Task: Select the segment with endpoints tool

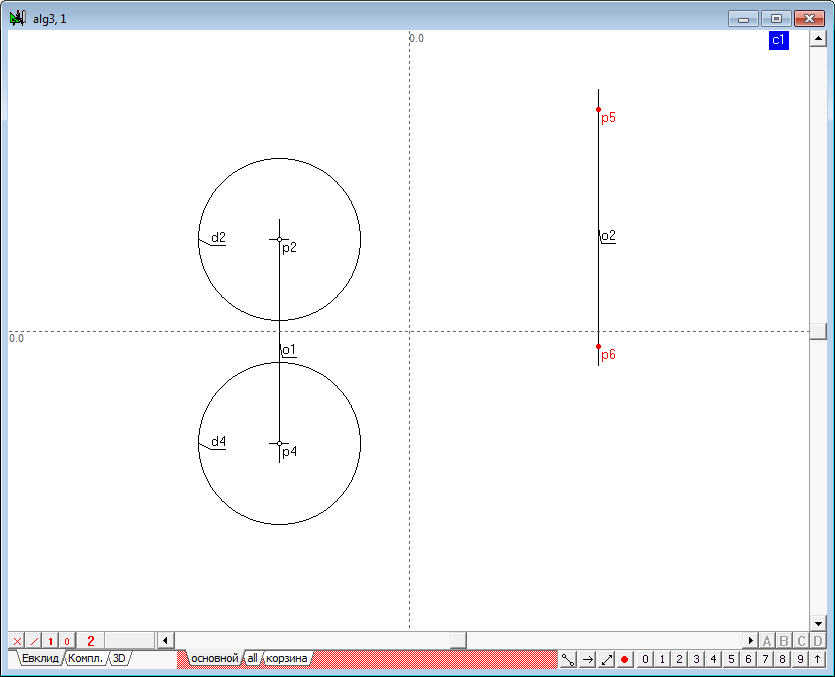Action: tap(568, 659)
